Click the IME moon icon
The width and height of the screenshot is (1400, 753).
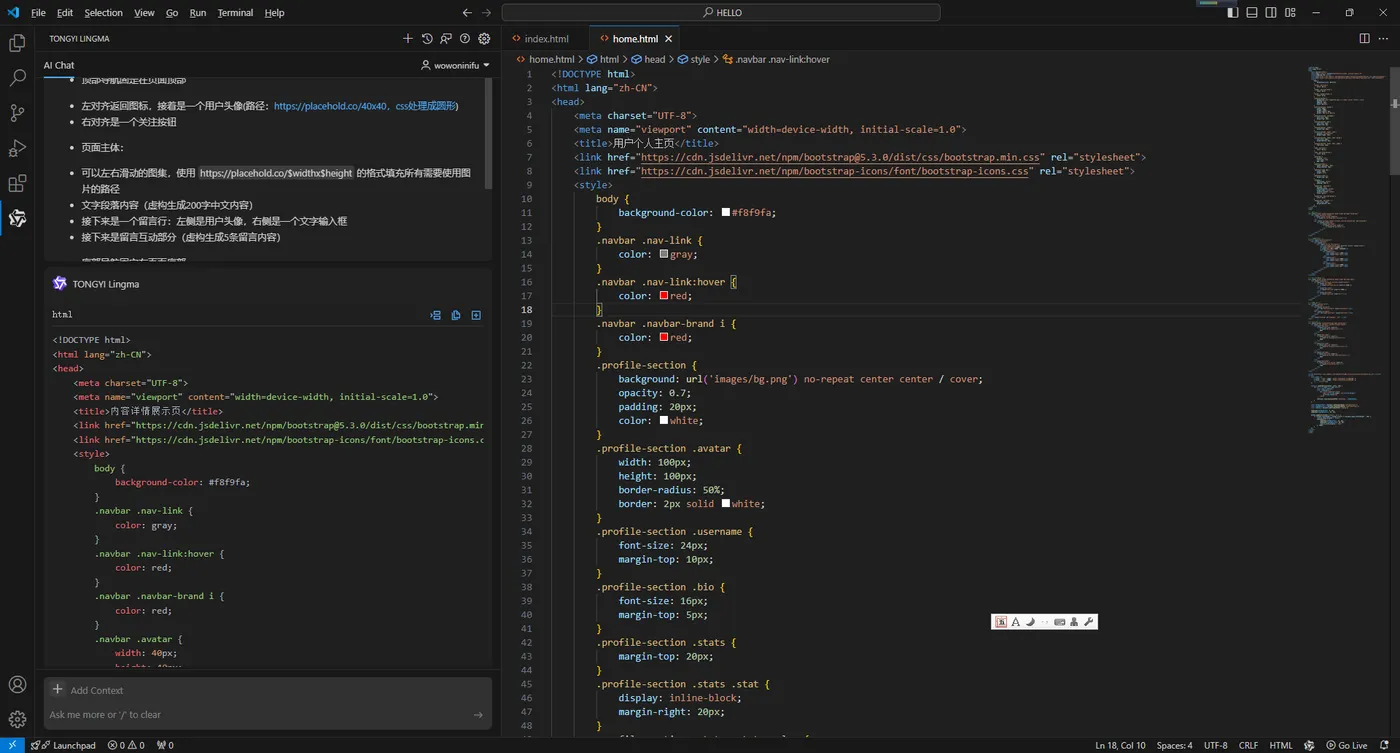1030,622
